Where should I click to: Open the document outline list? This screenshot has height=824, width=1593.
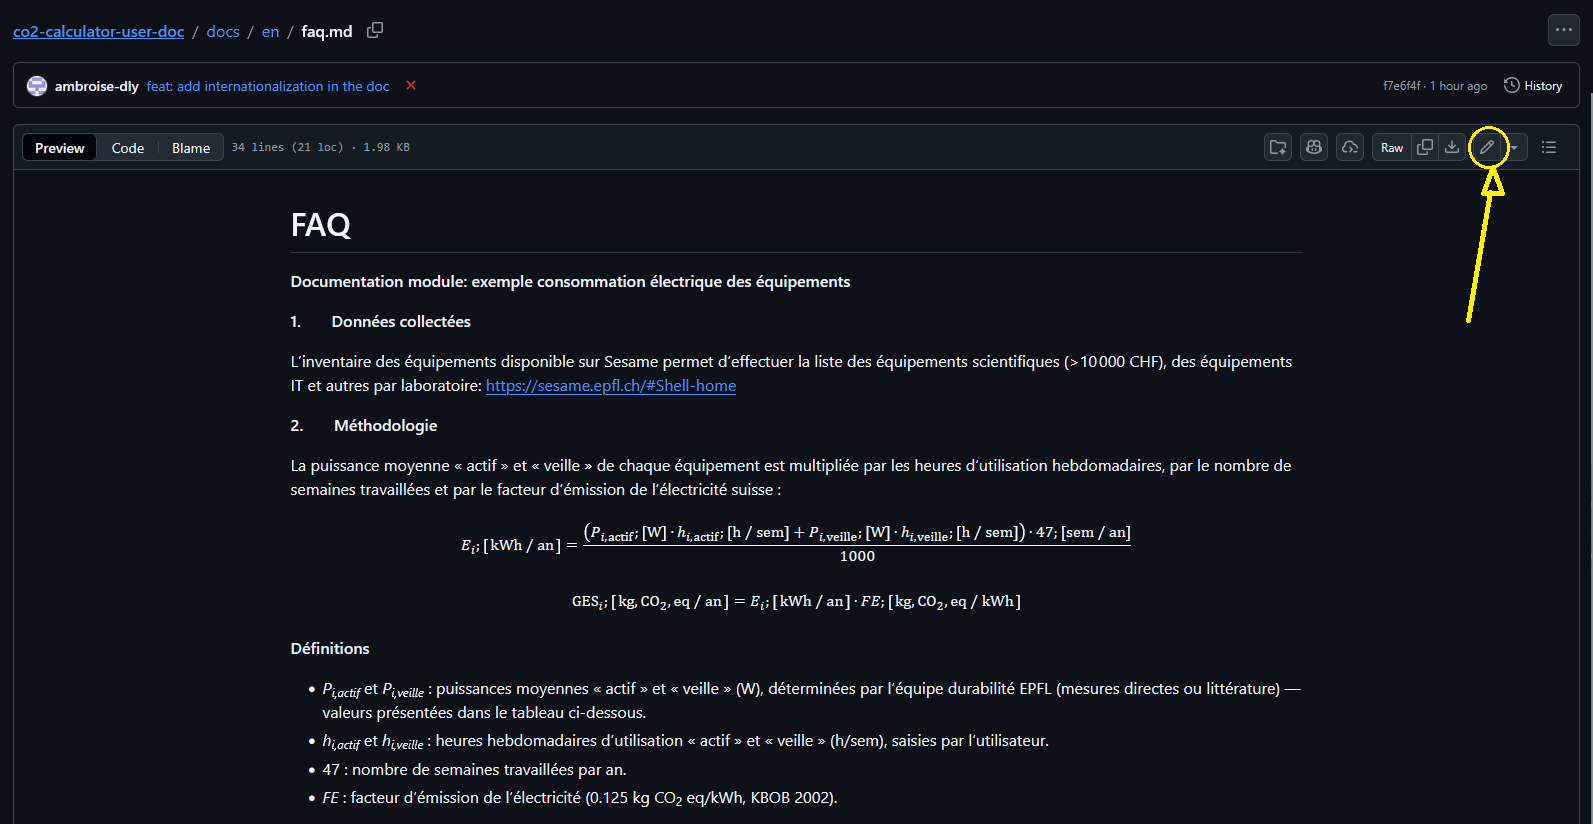[x=1549, y=147]
